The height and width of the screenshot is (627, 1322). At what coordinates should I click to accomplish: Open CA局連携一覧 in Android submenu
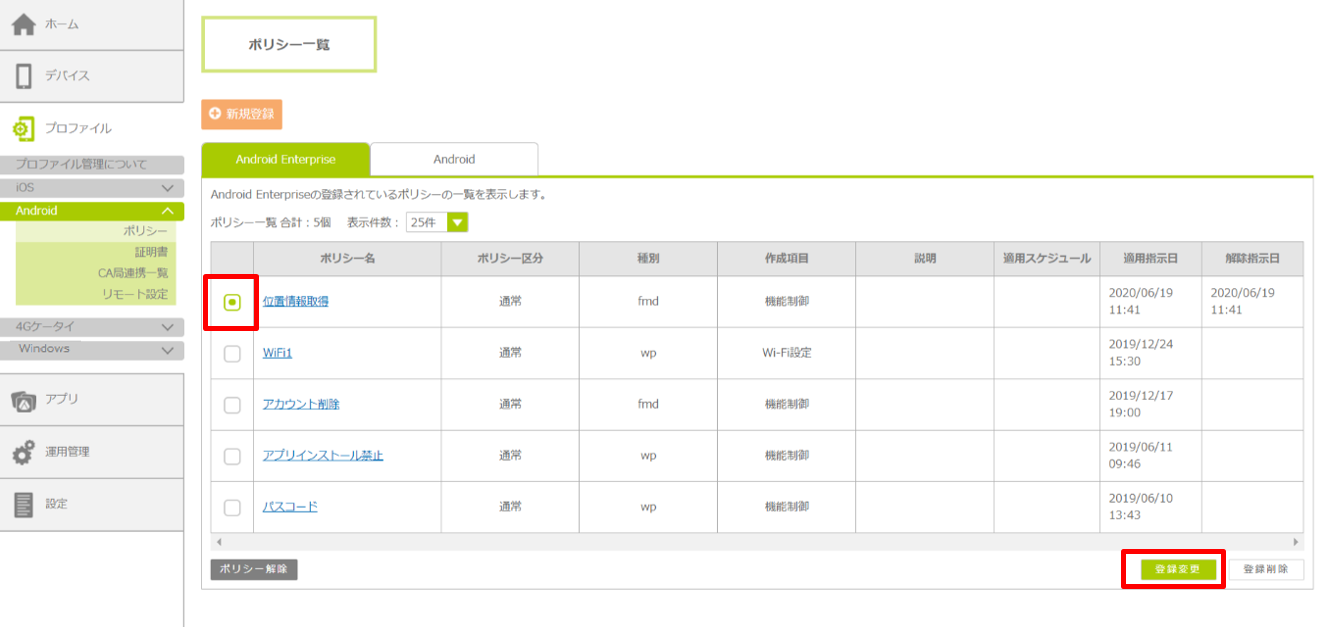click(133, 272)
